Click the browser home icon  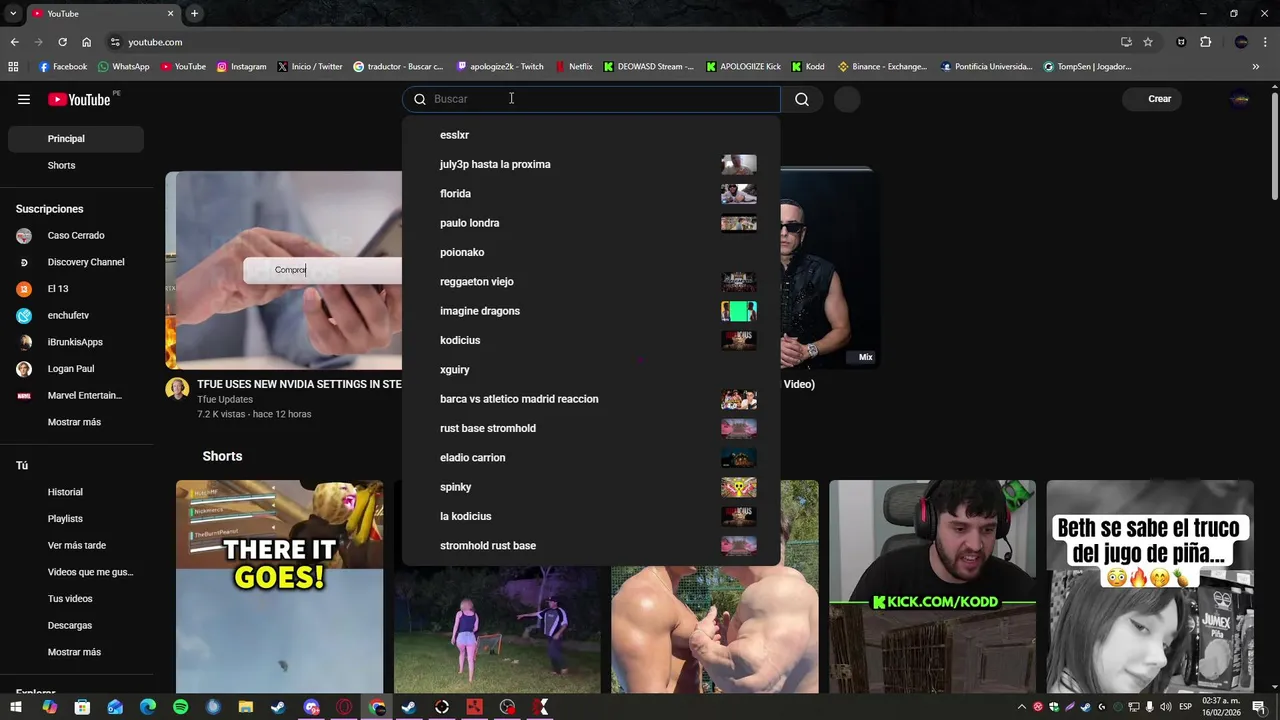[86, 42]
